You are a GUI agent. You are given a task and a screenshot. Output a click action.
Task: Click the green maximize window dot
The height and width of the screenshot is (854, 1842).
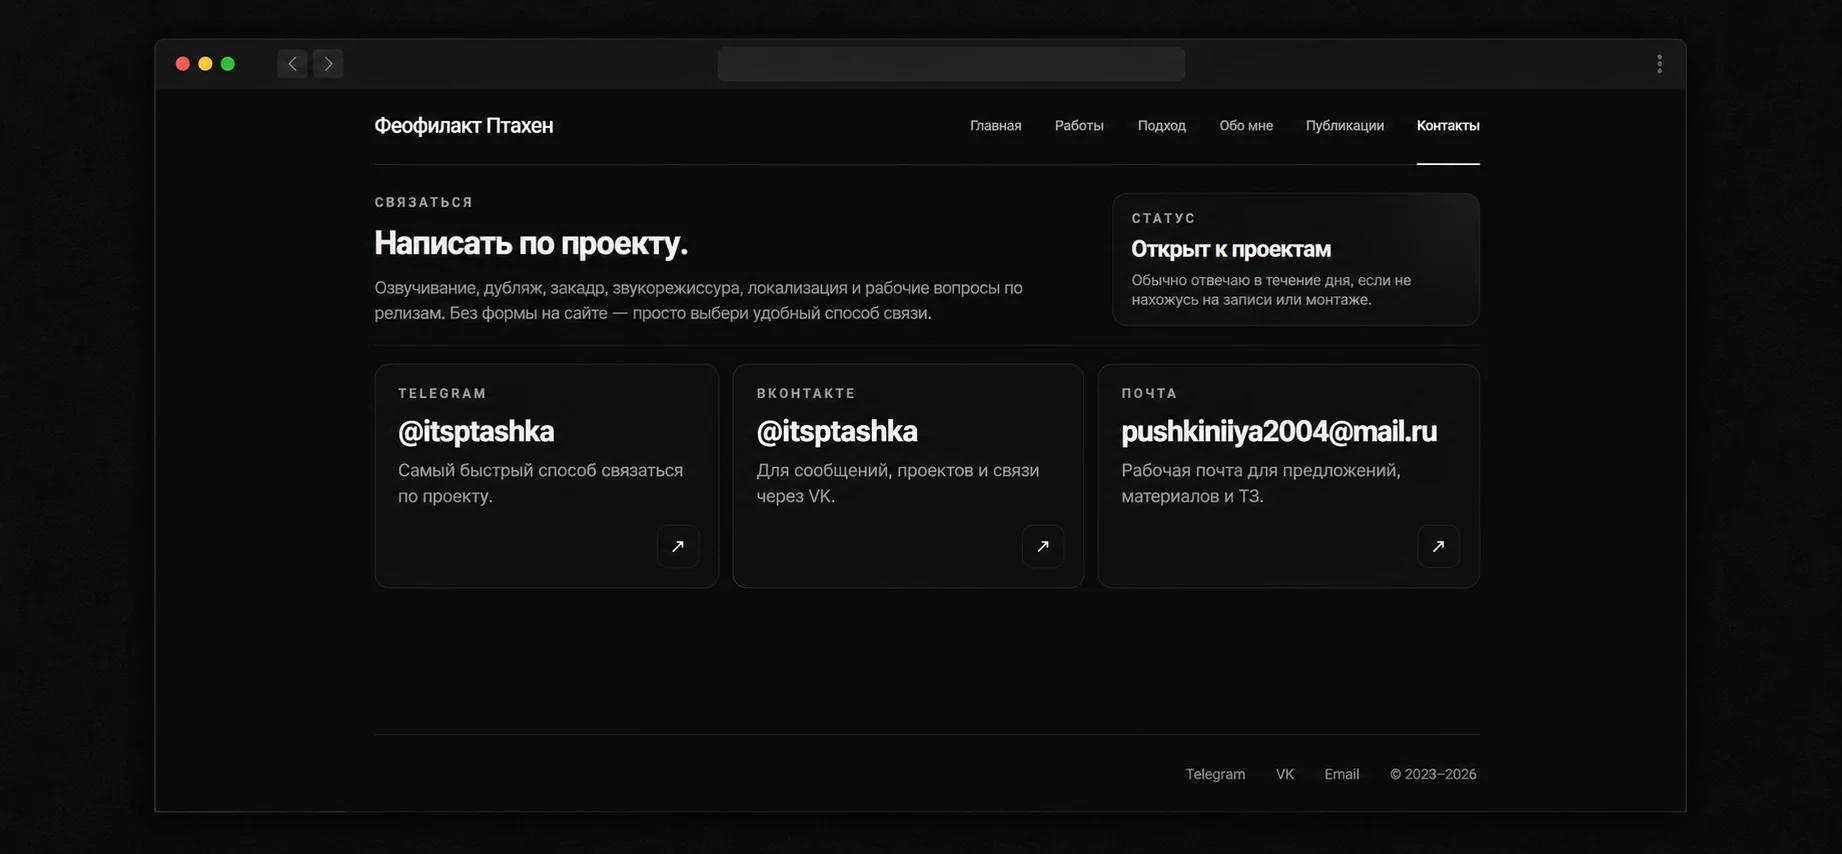(228, 64)
